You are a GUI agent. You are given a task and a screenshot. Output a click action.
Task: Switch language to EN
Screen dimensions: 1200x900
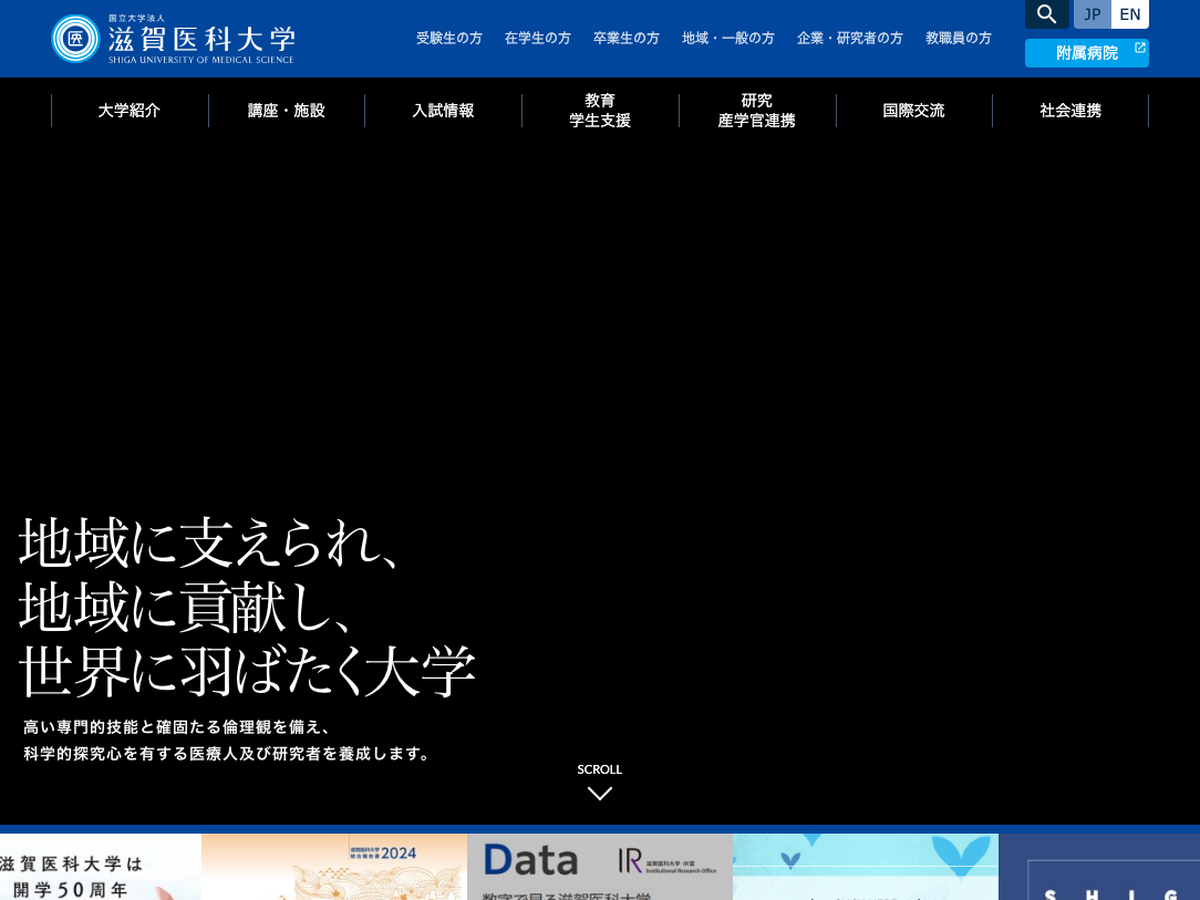coord(1130,14)
